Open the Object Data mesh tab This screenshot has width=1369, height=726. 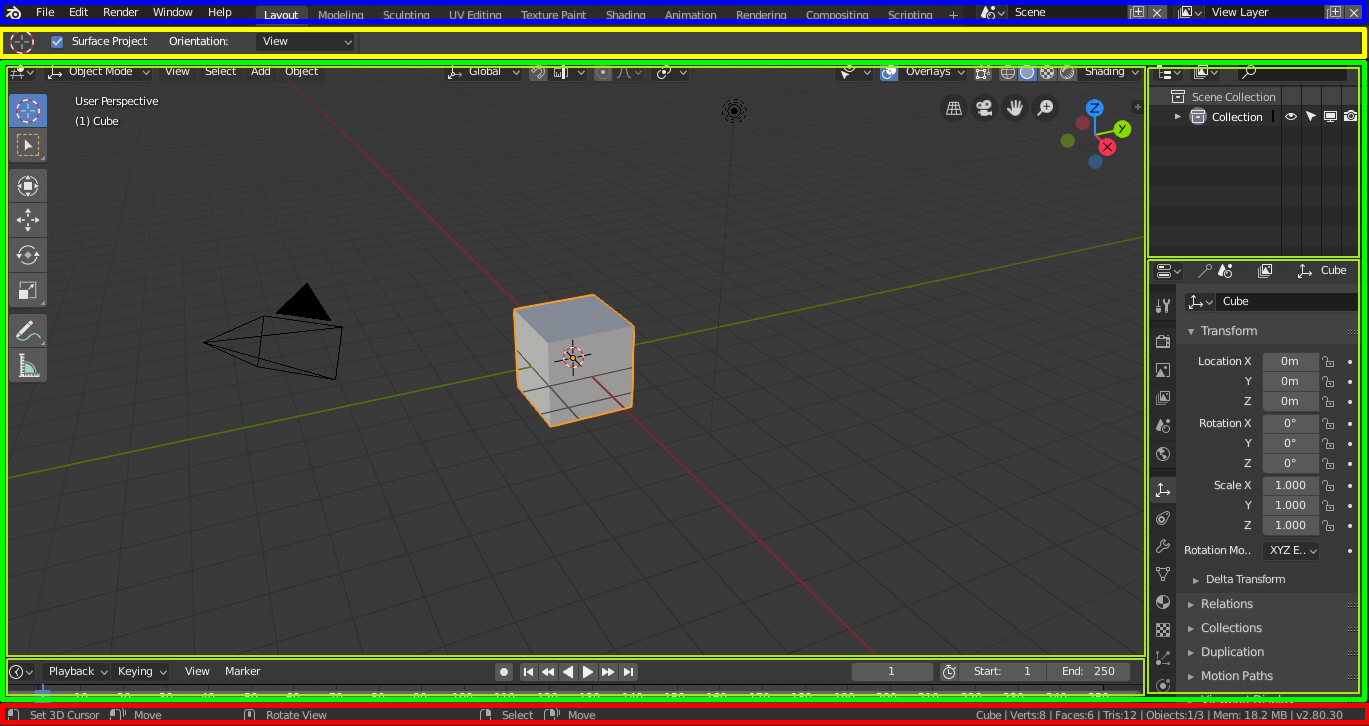[1162, 574]
